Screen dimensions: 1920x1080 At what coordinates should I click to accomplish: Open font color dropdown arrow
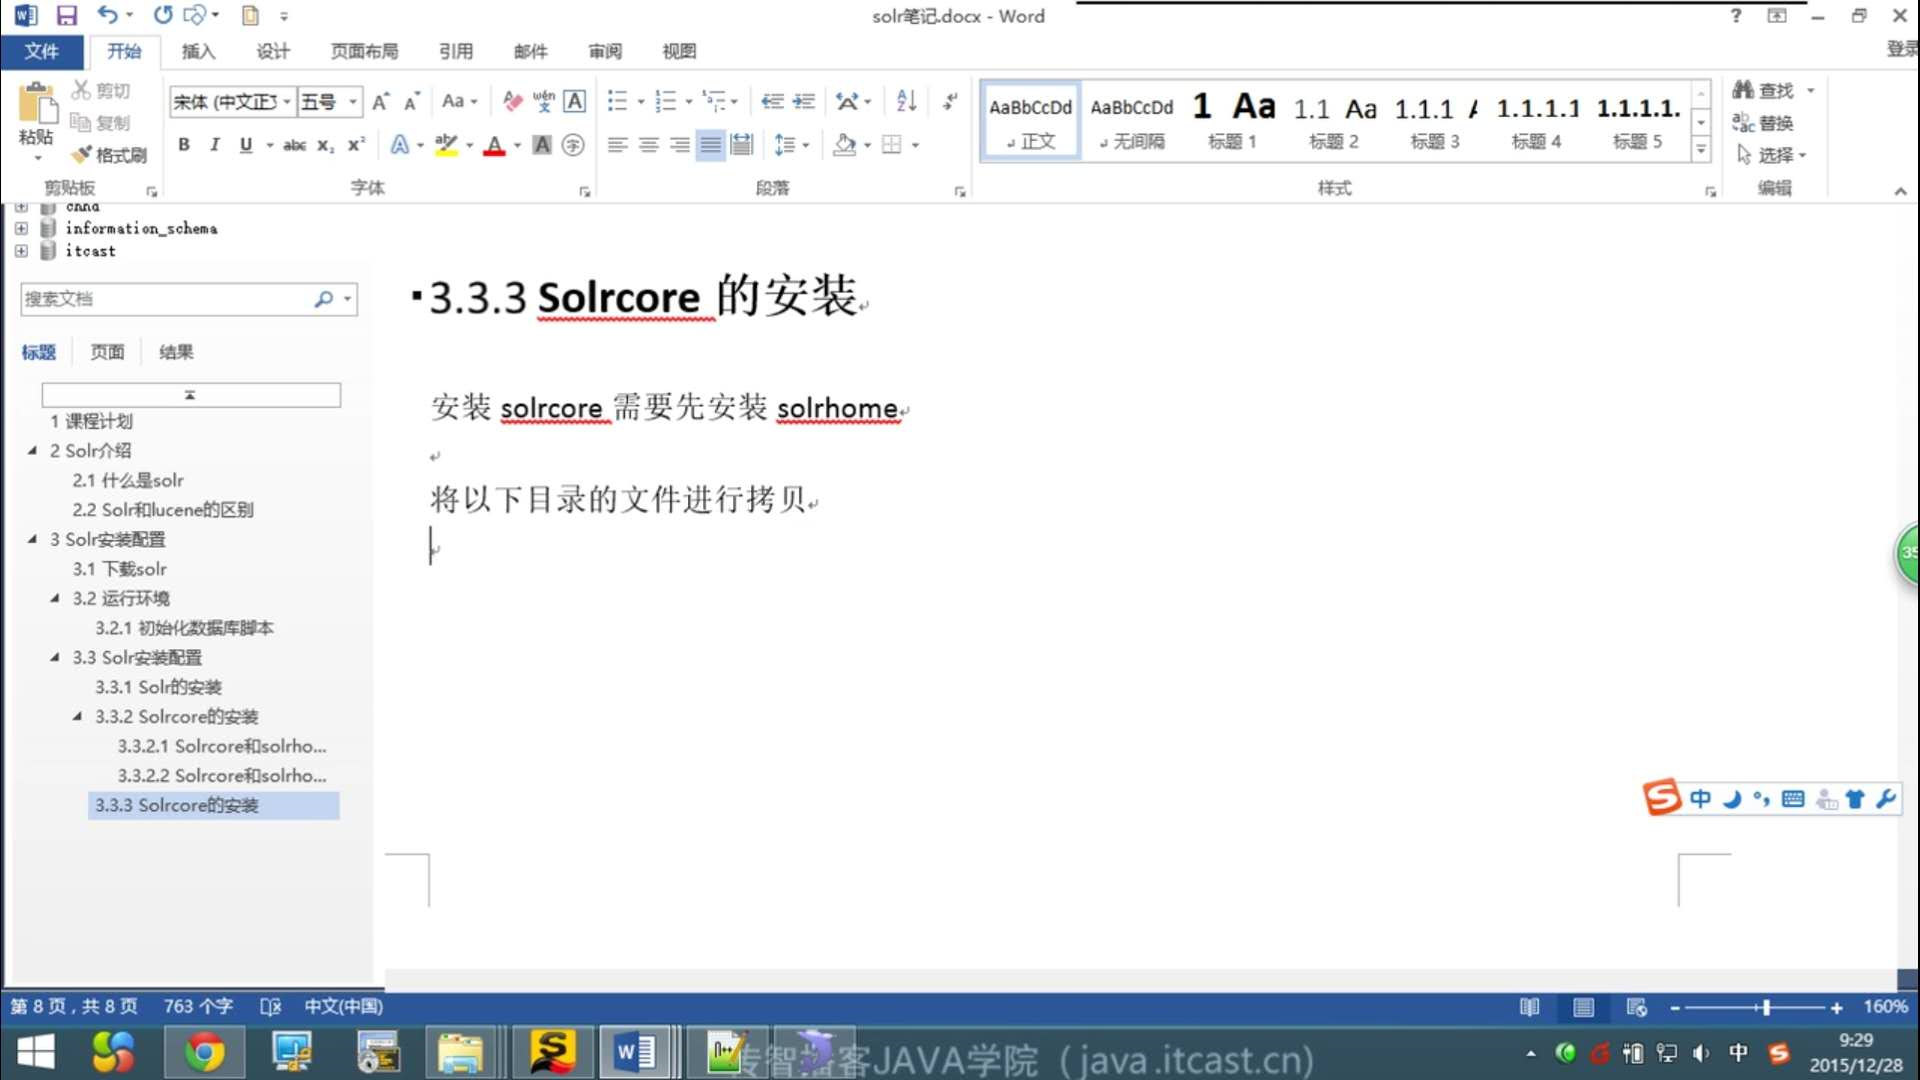click(517, 146)
